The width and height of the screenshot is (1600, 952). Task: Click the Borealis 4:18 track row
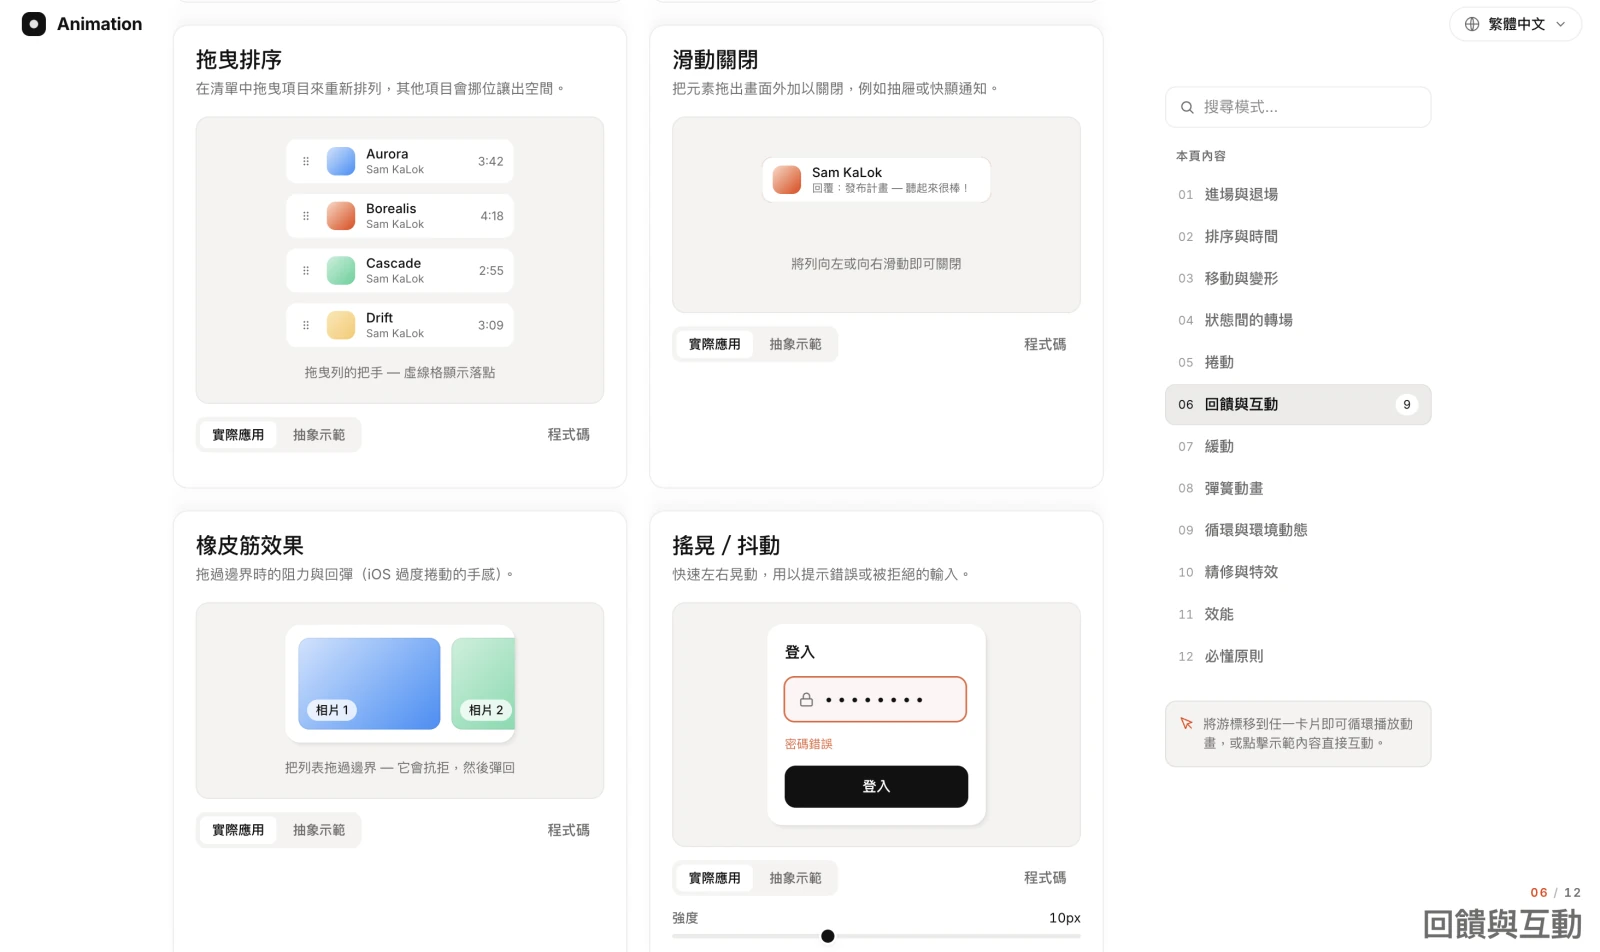(x=400, y=216)
